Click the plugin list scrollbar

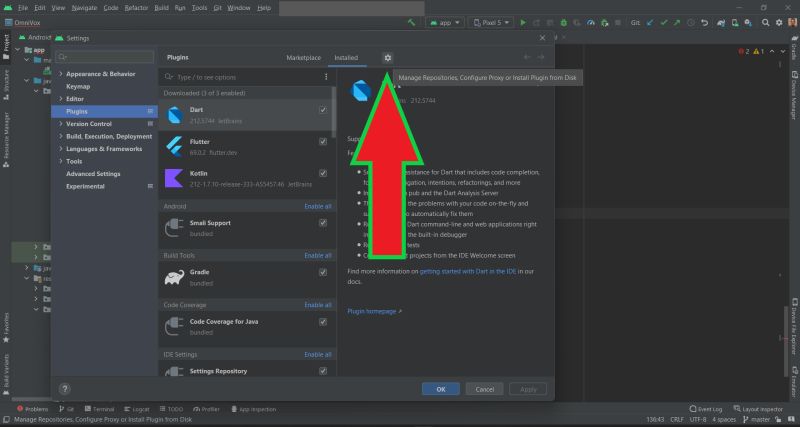click(334, 112)
